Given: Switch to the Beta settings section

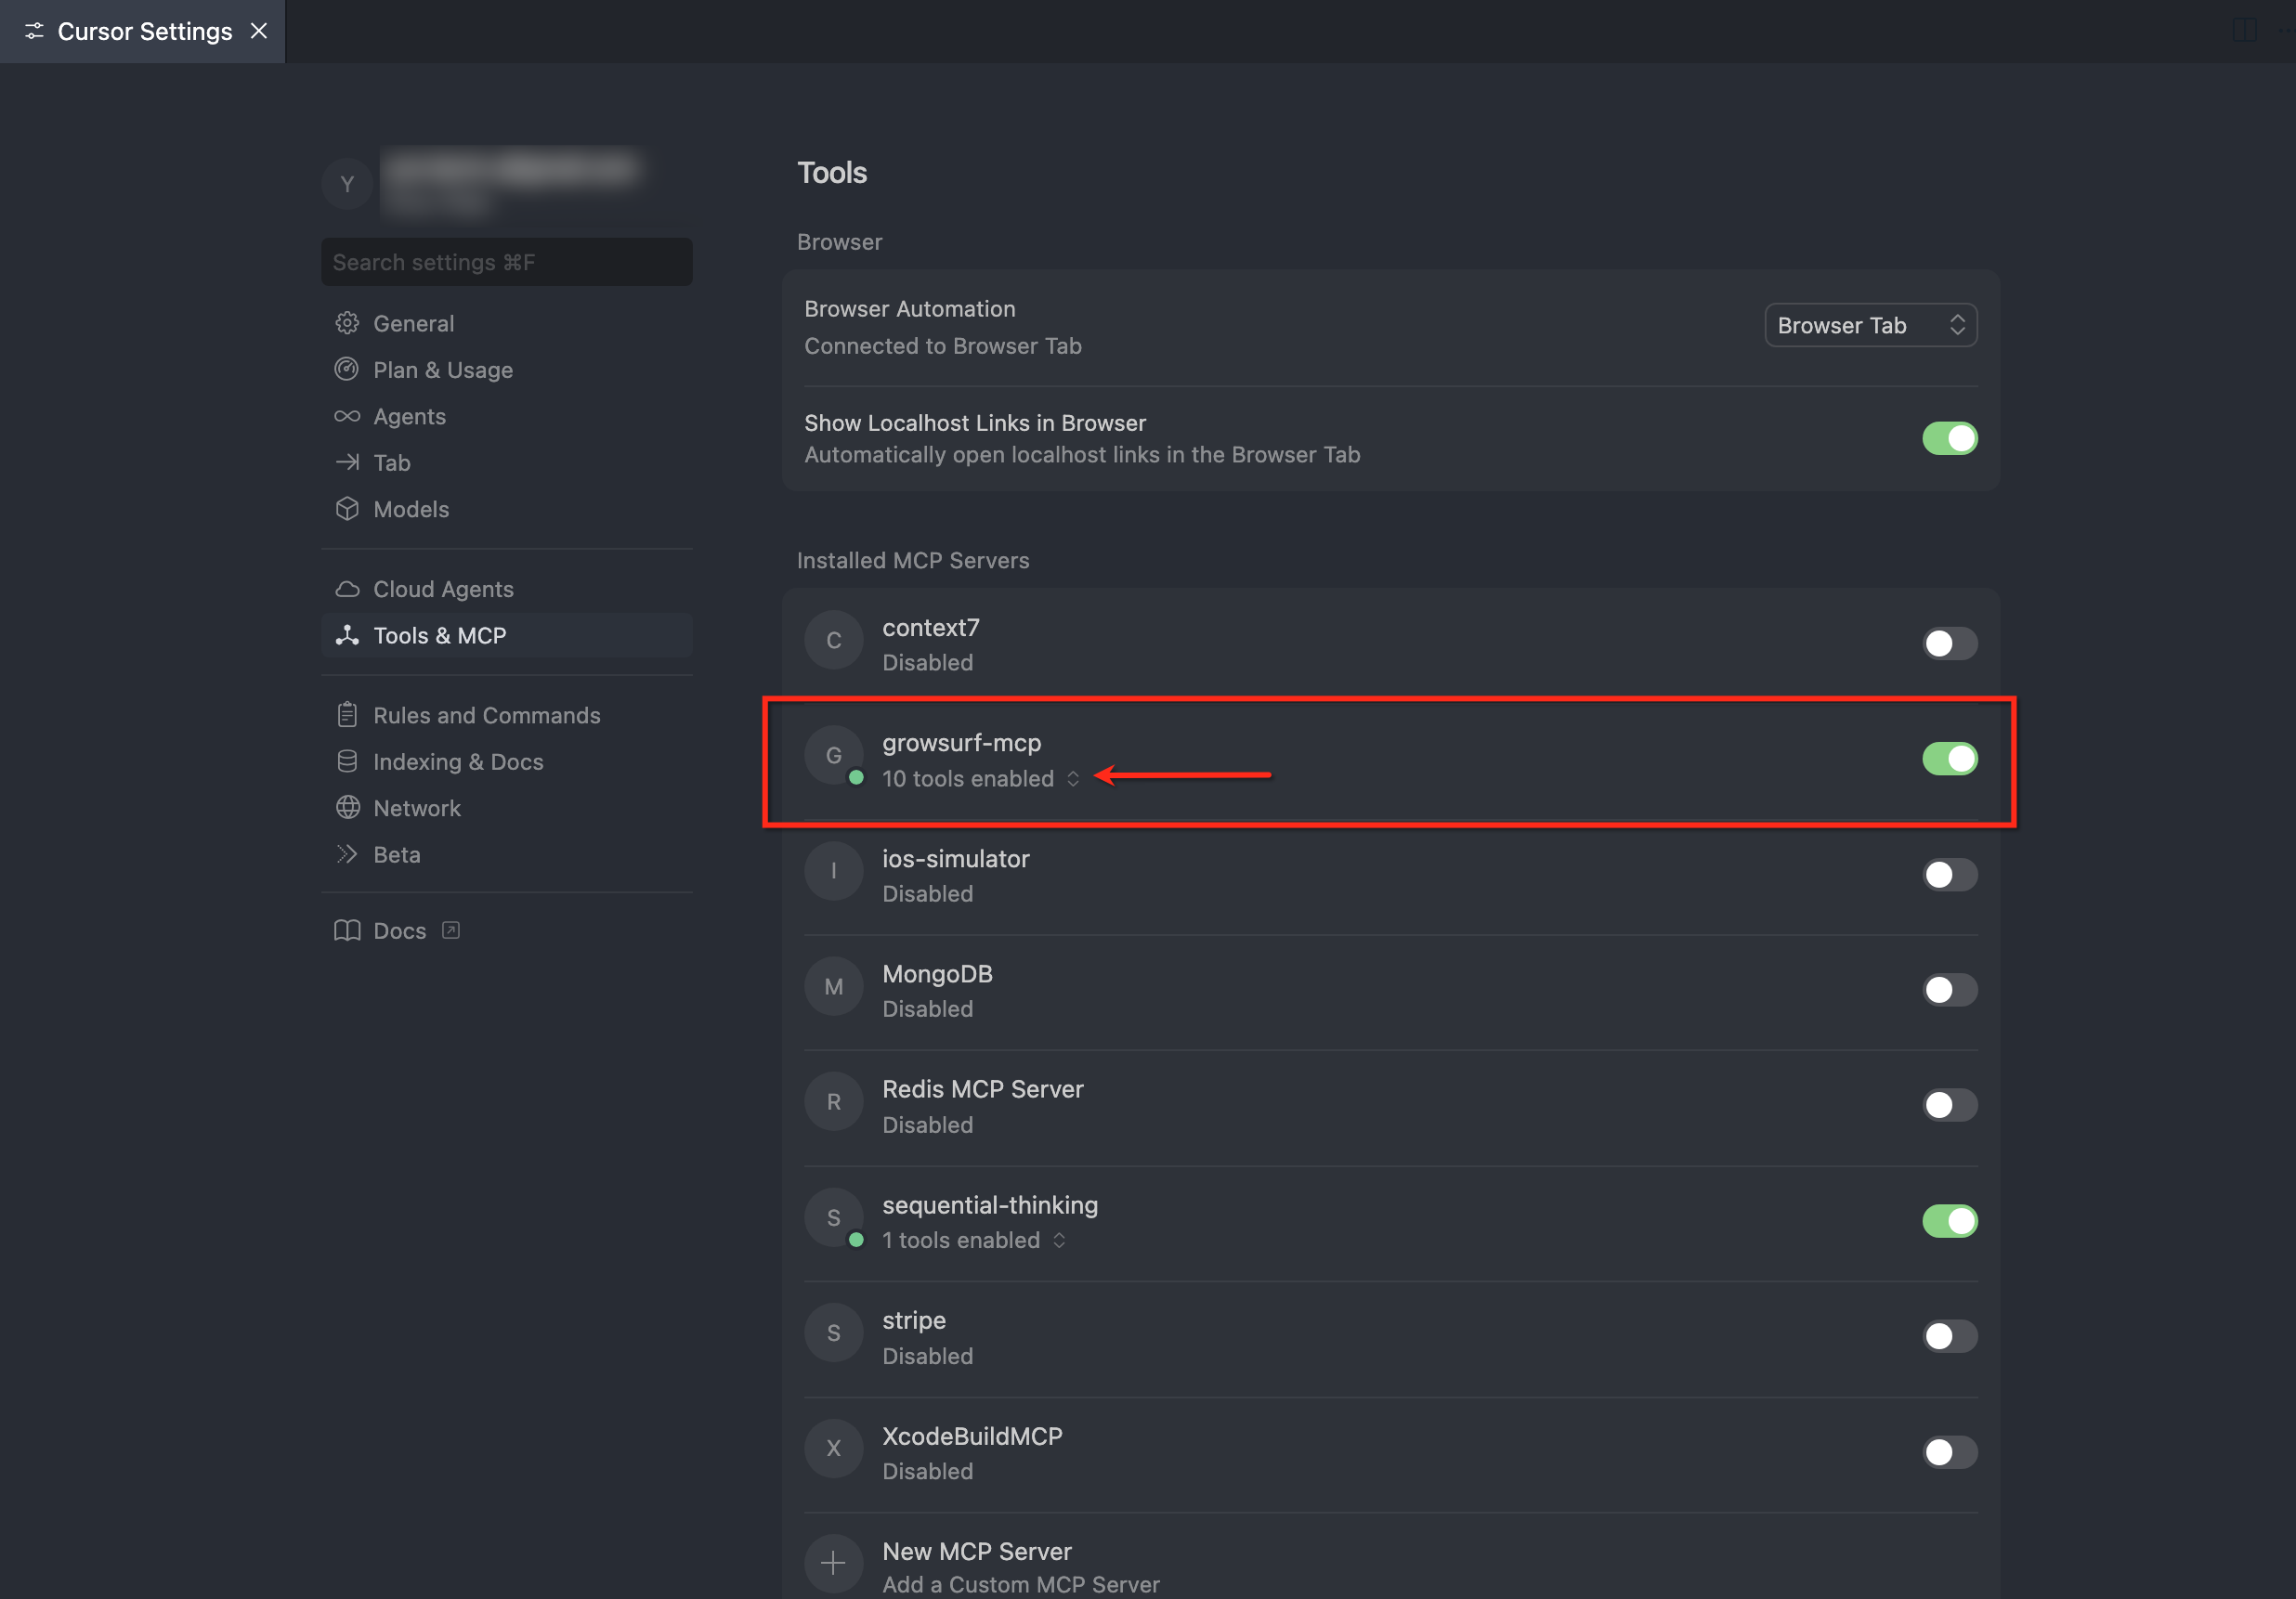Looking at the screenshot, I should (x=396, y=854).
